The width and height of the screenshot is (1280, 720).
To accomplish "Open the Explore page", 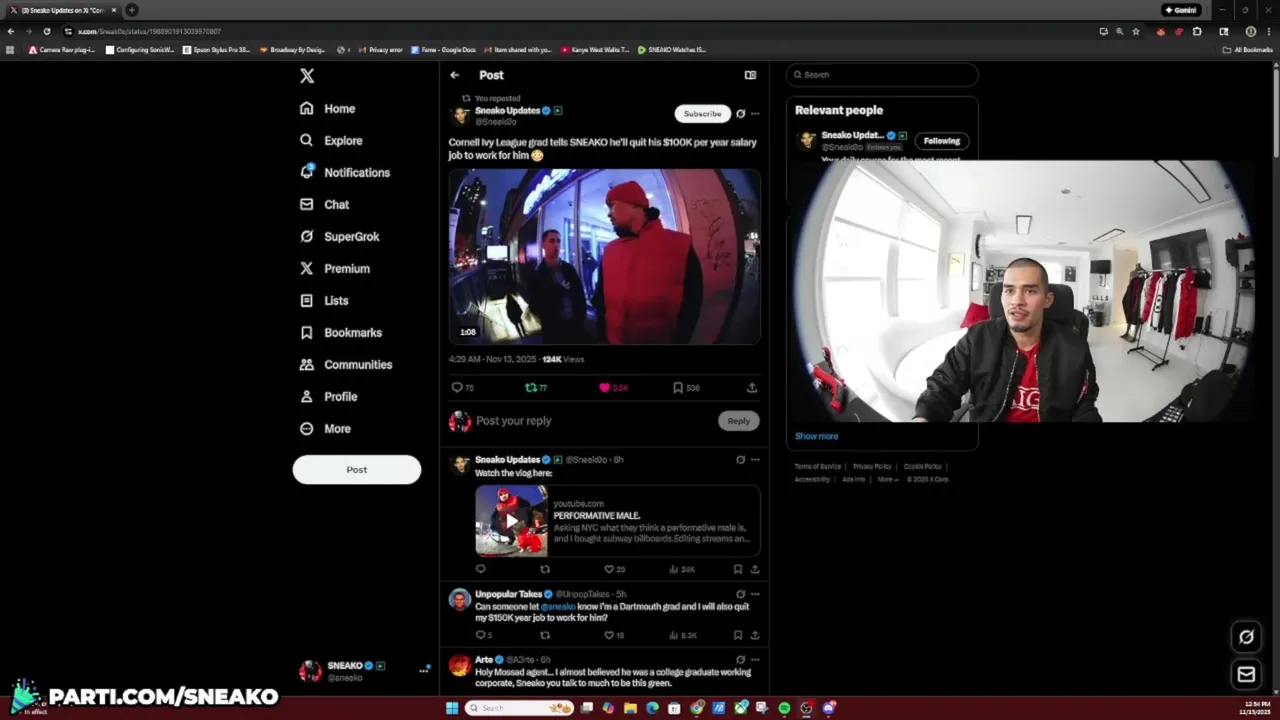I will point(332,140).
